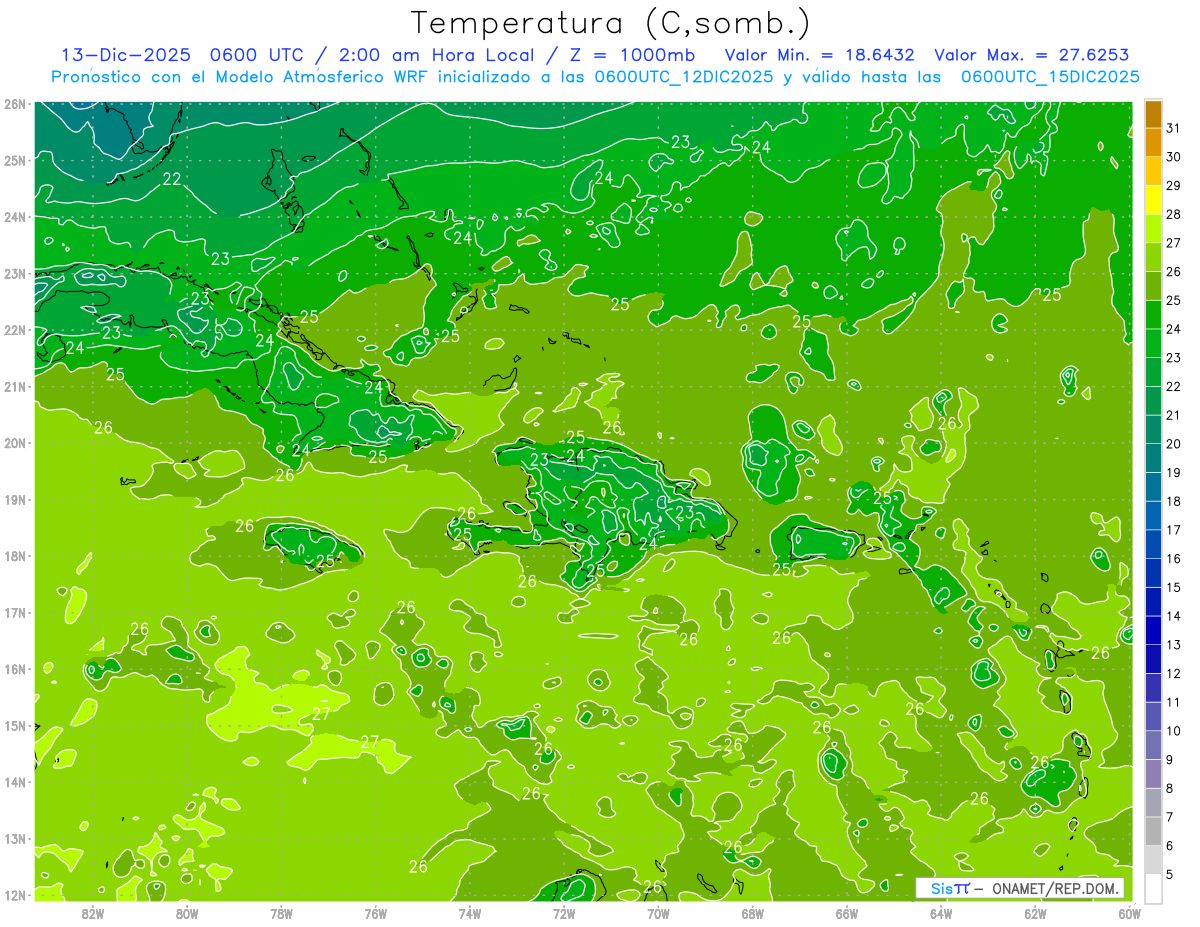Click the legend value 13

[1174, 645]
